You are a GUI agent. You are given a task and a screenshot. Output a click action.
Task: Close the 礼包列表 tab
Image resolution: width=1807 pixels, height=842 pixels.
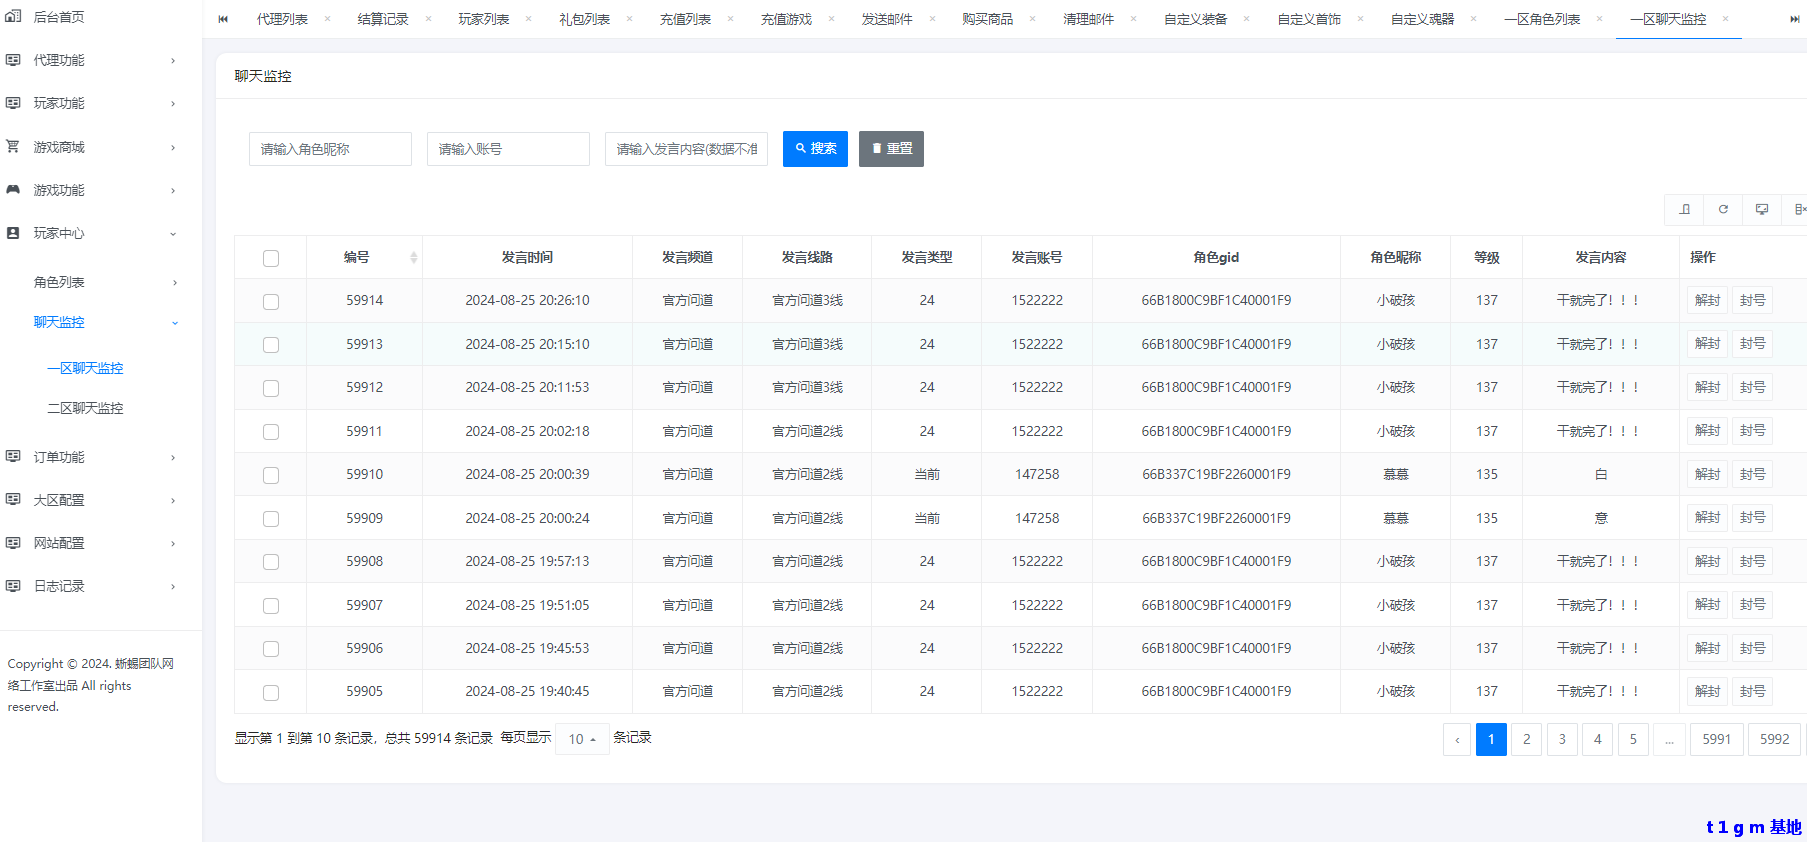629,19
